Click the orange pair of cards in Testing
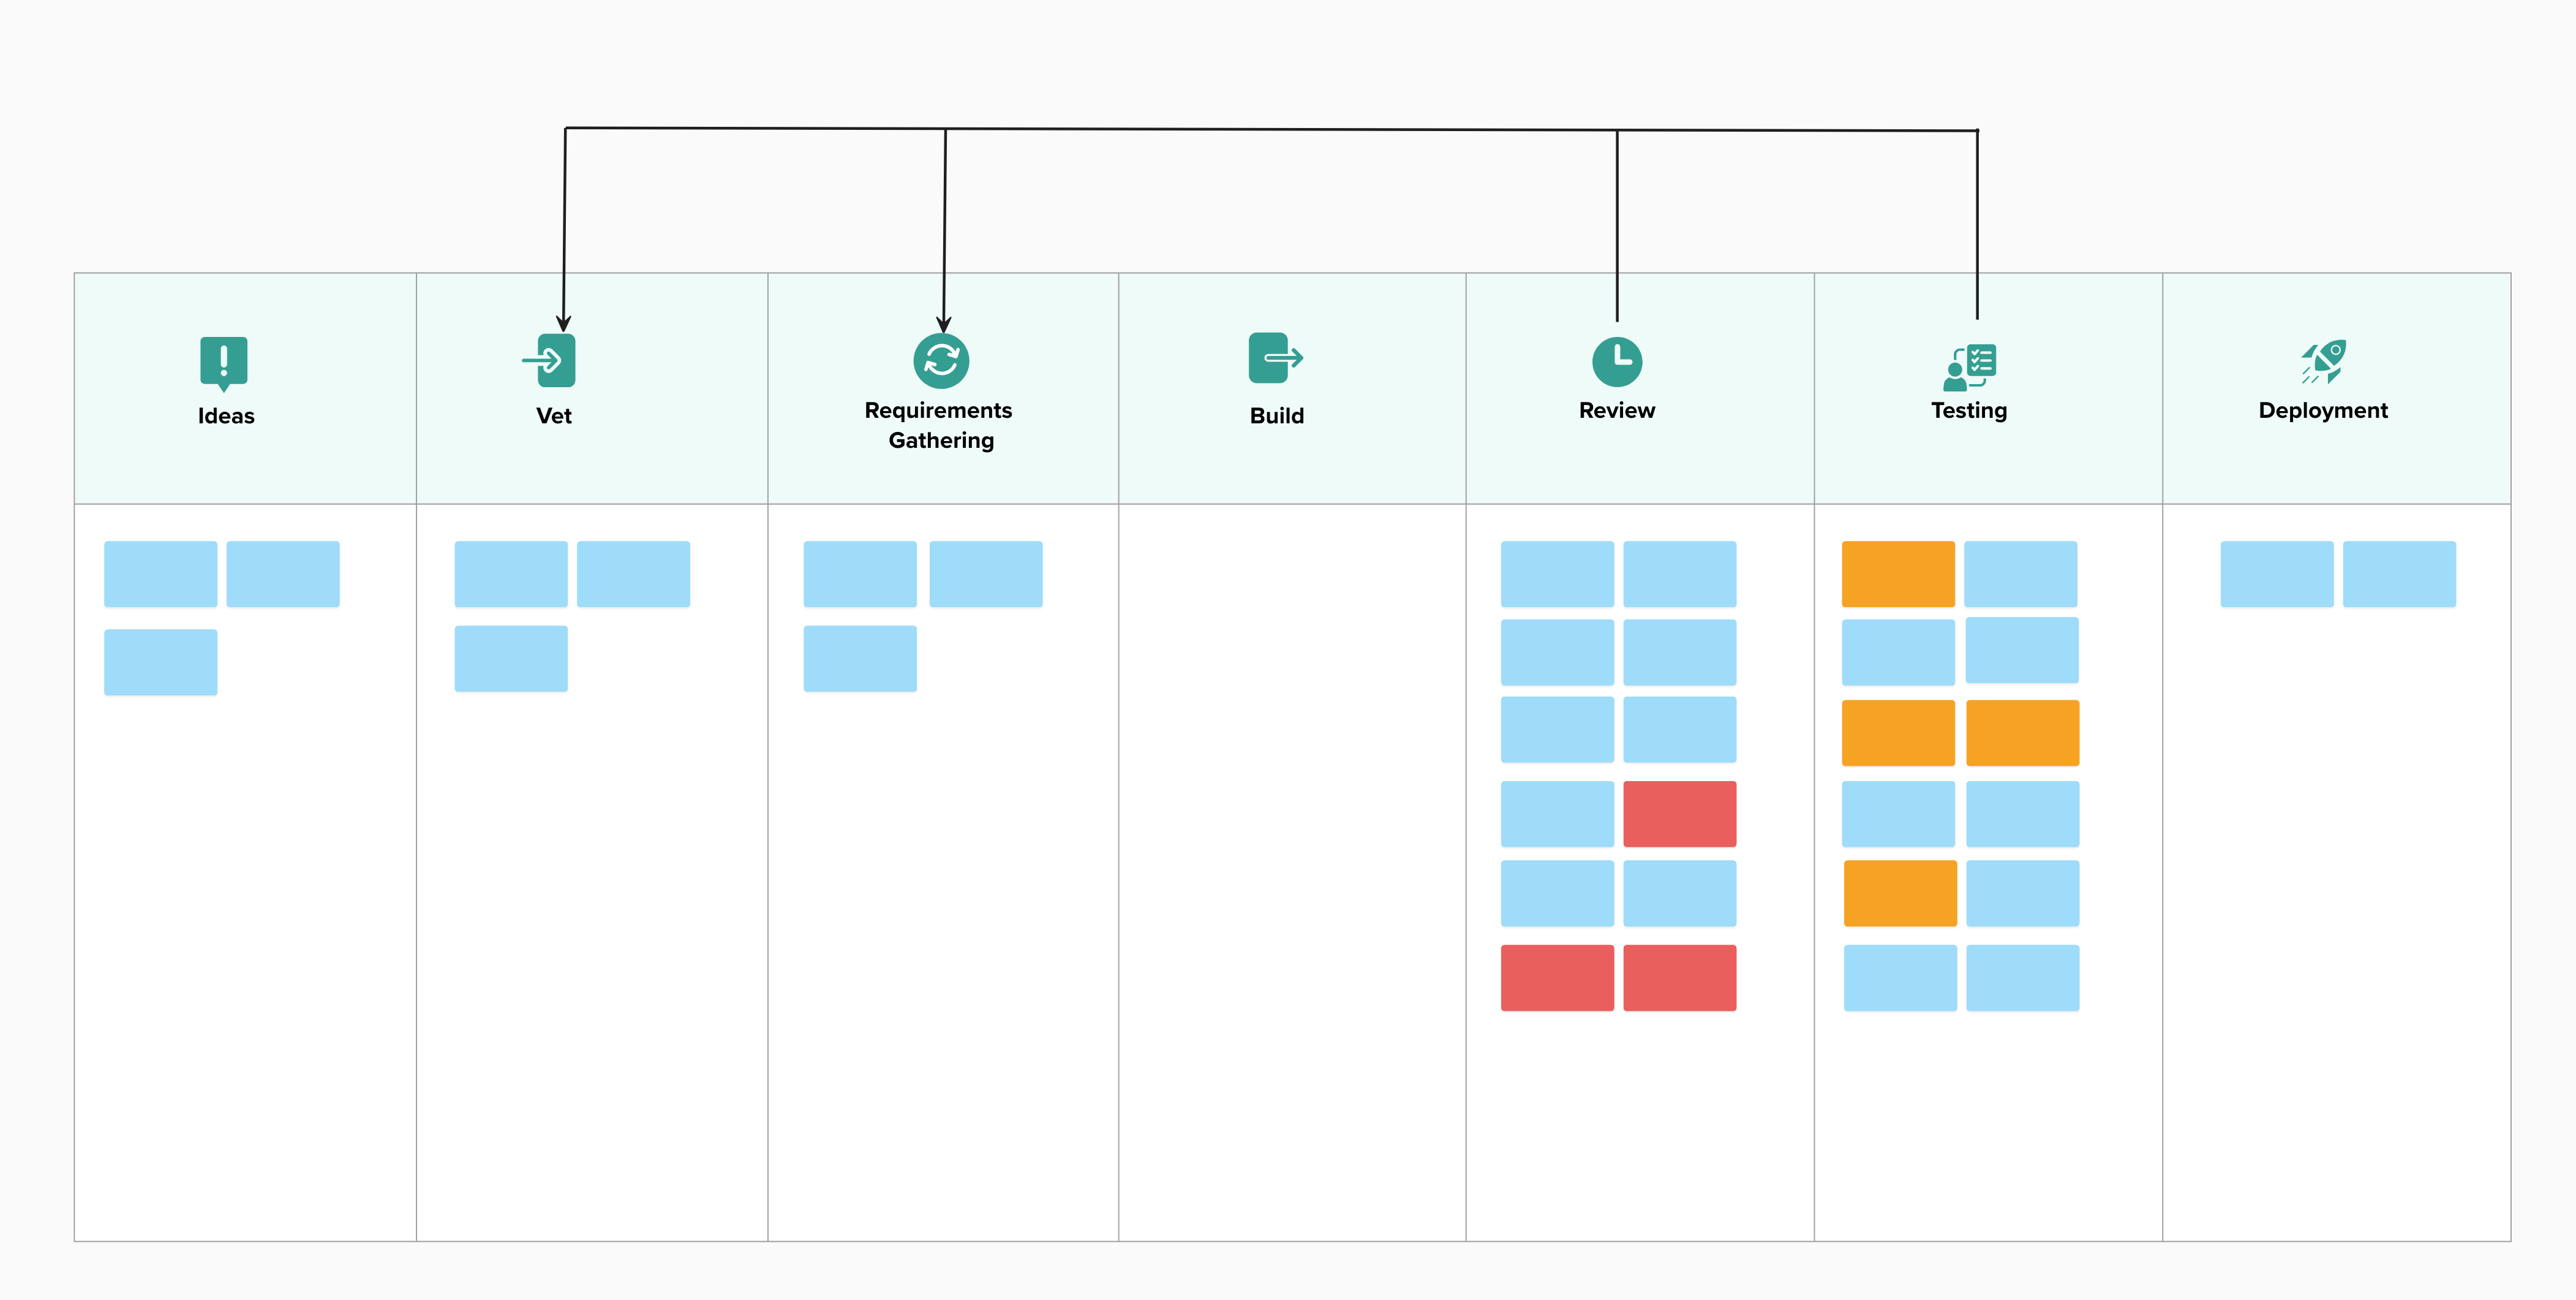The image size is (2576, 1300). 1960,733
